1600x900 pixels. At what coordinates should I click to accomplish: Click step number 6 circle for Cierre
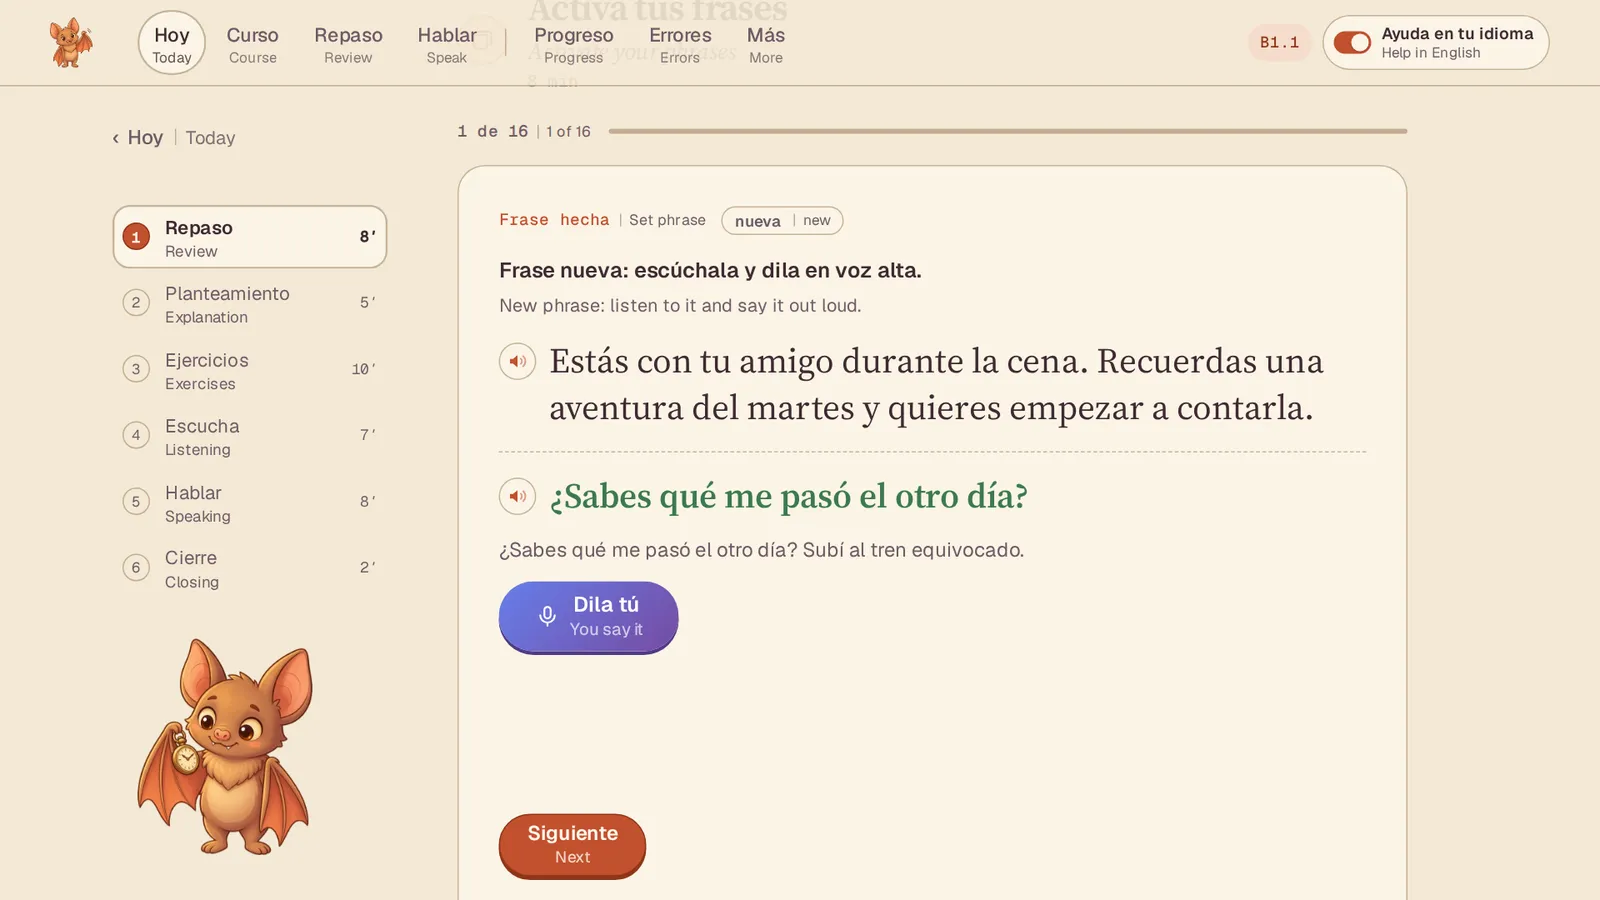(136, 567)
